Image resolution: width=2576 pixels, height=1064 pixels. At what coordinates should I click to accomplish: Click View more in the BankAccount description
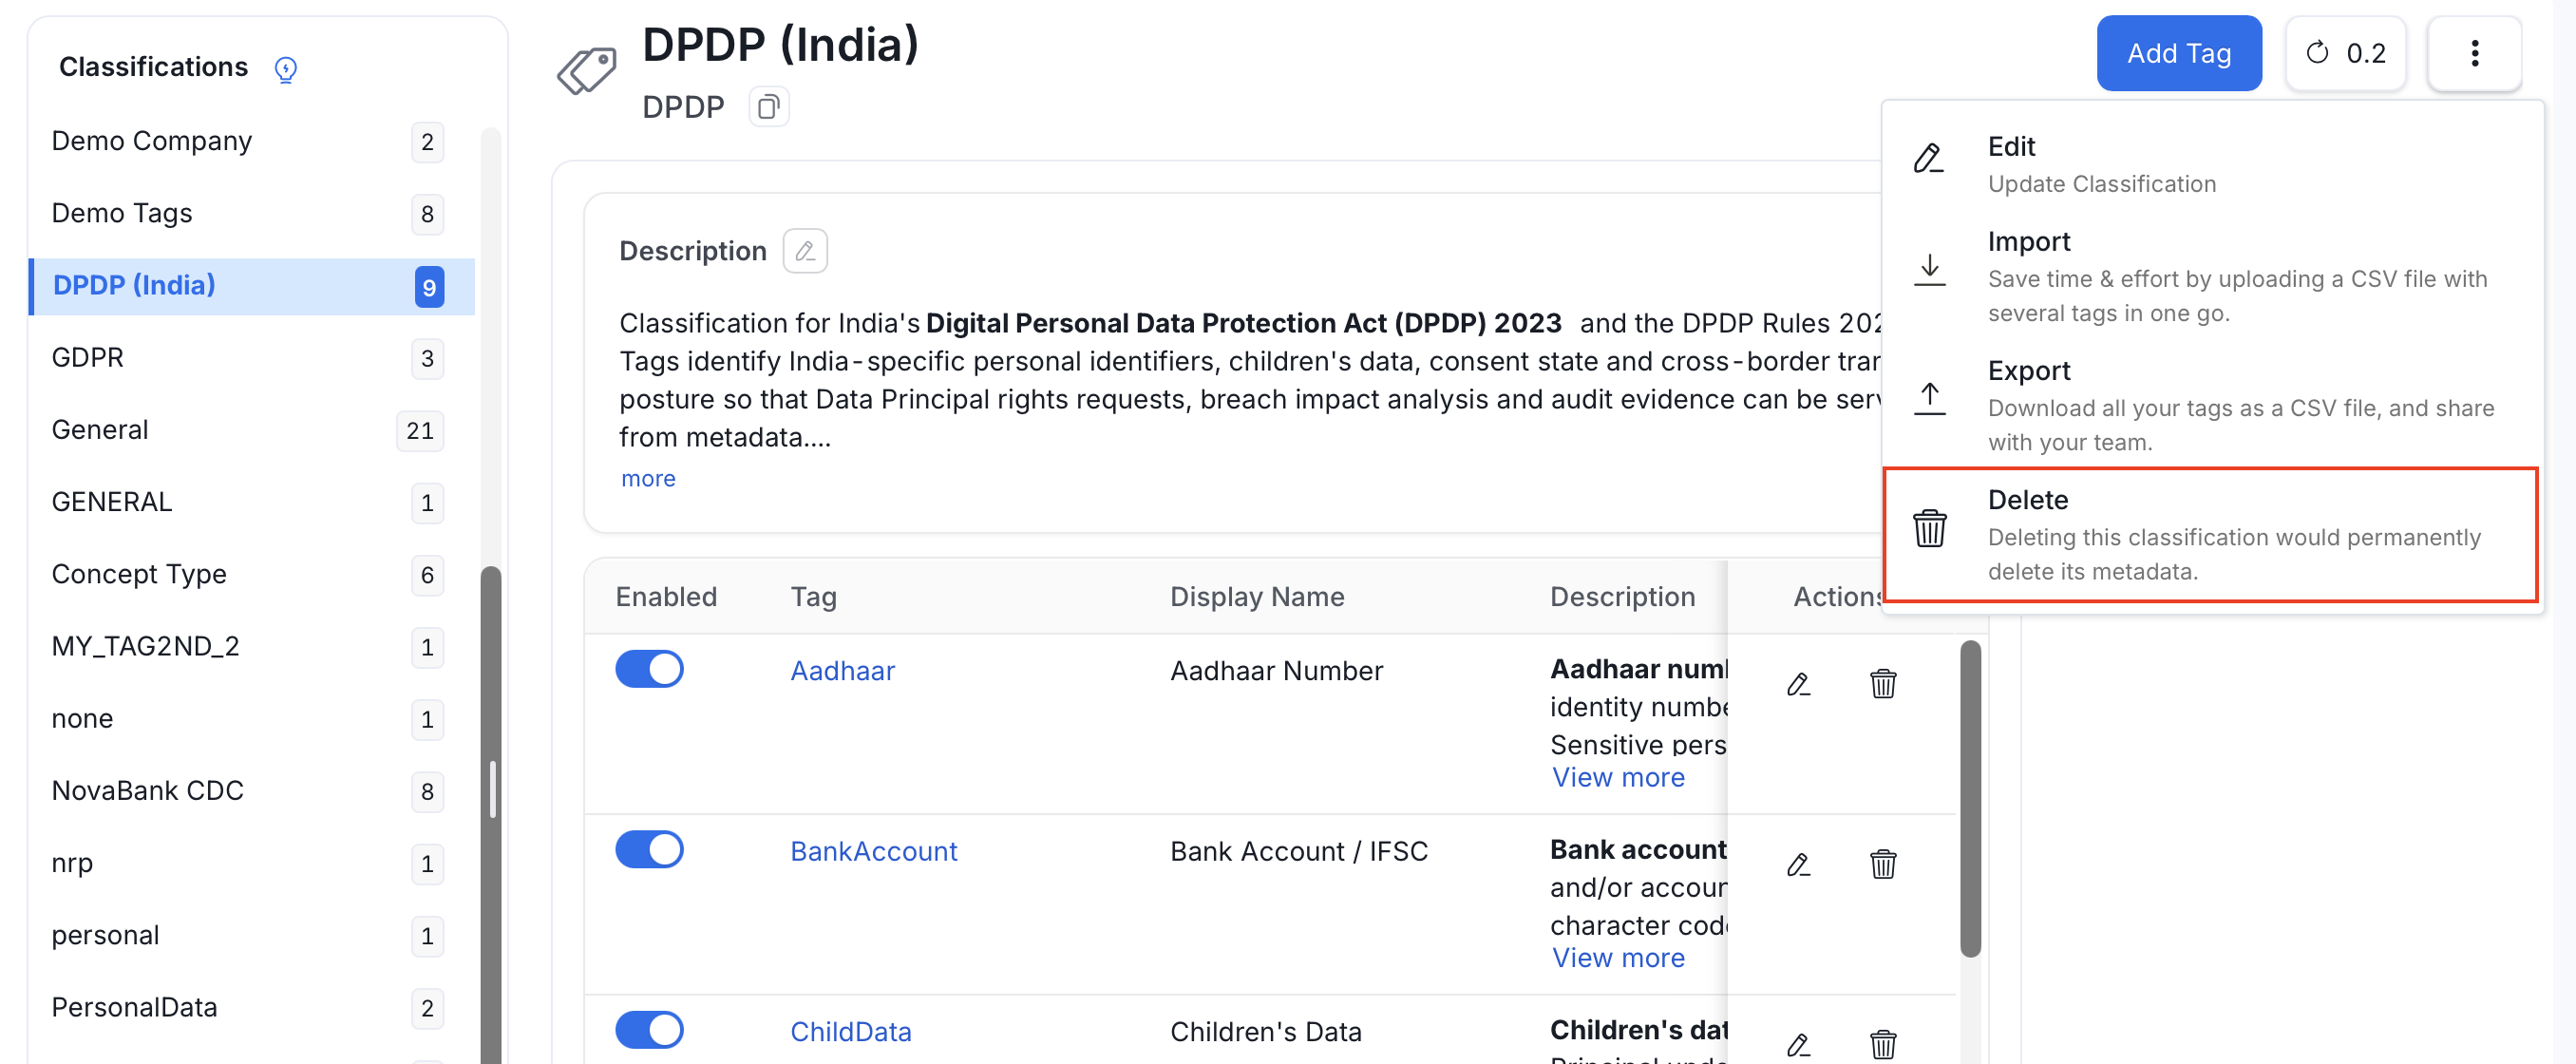tap(1617, 957)
